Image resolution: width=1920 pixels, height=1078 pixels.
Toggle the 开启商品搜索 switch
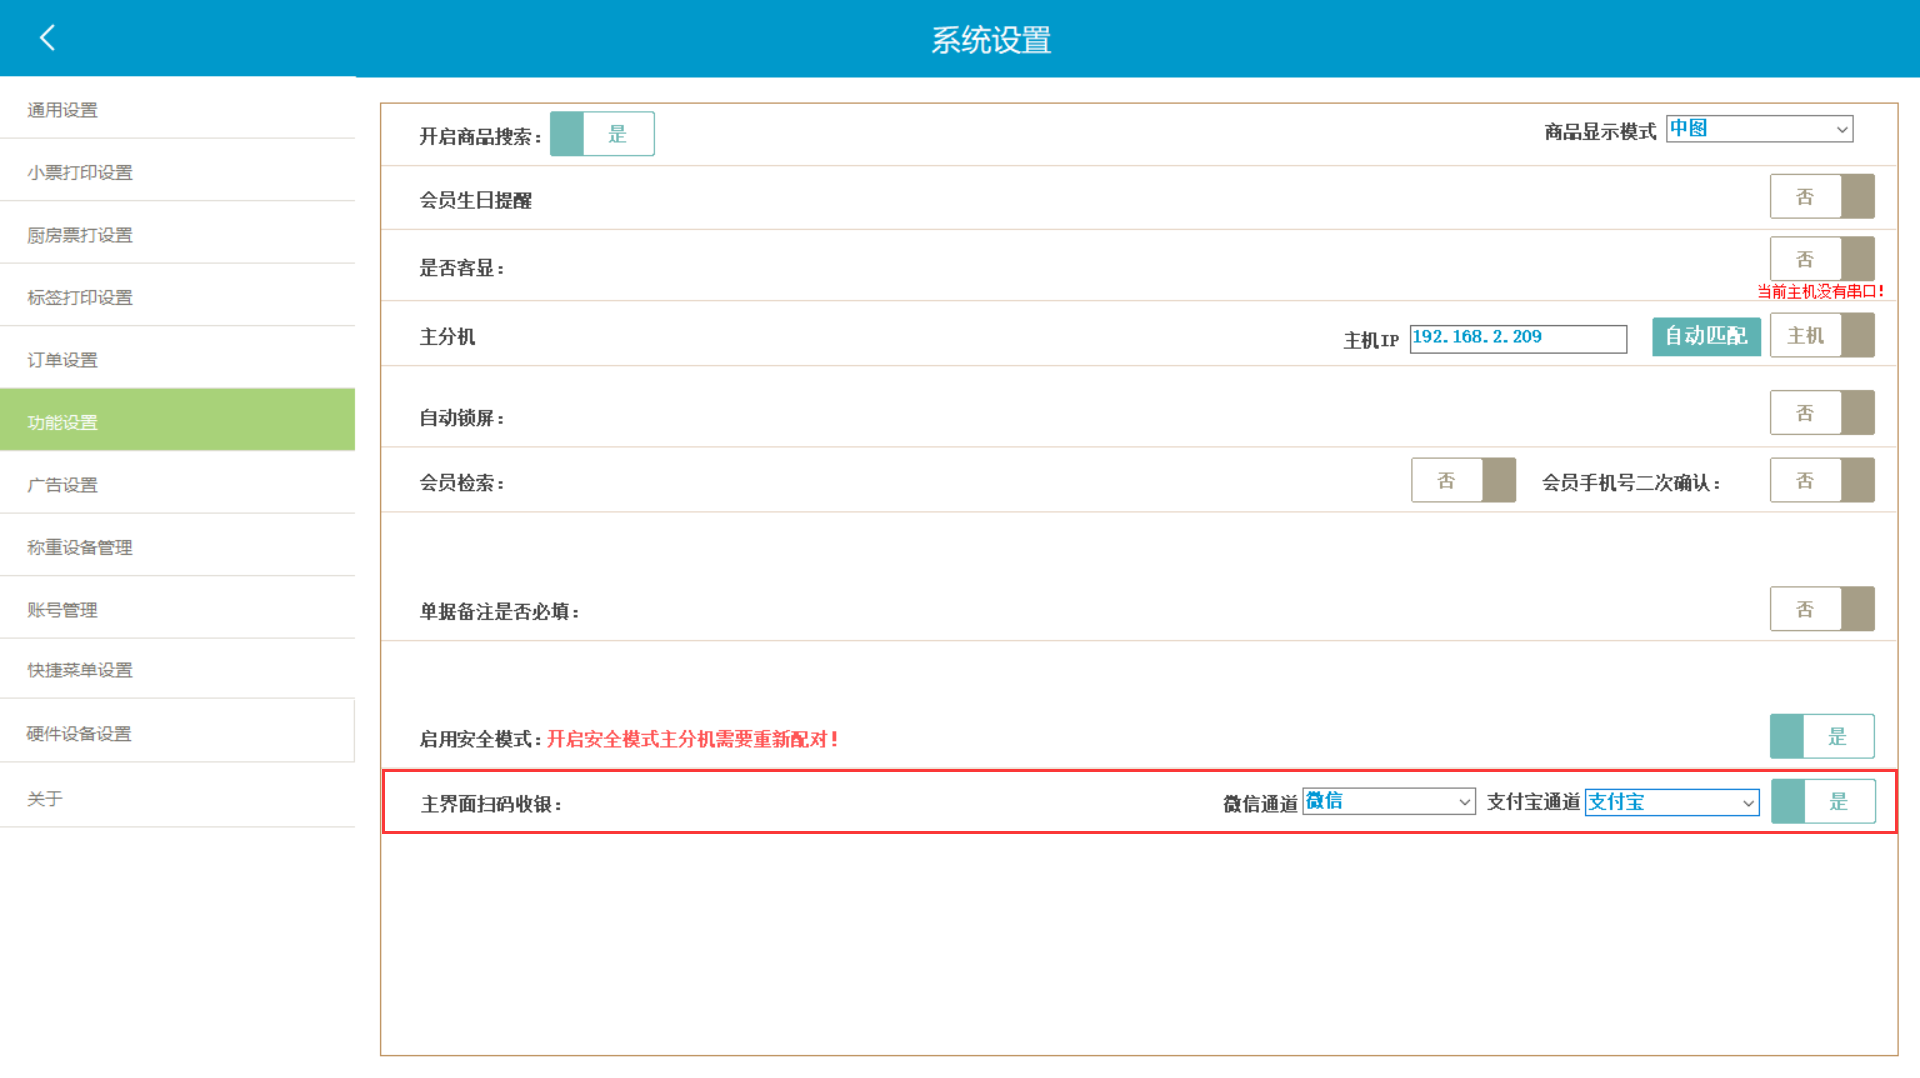click(x=602, y=134)
